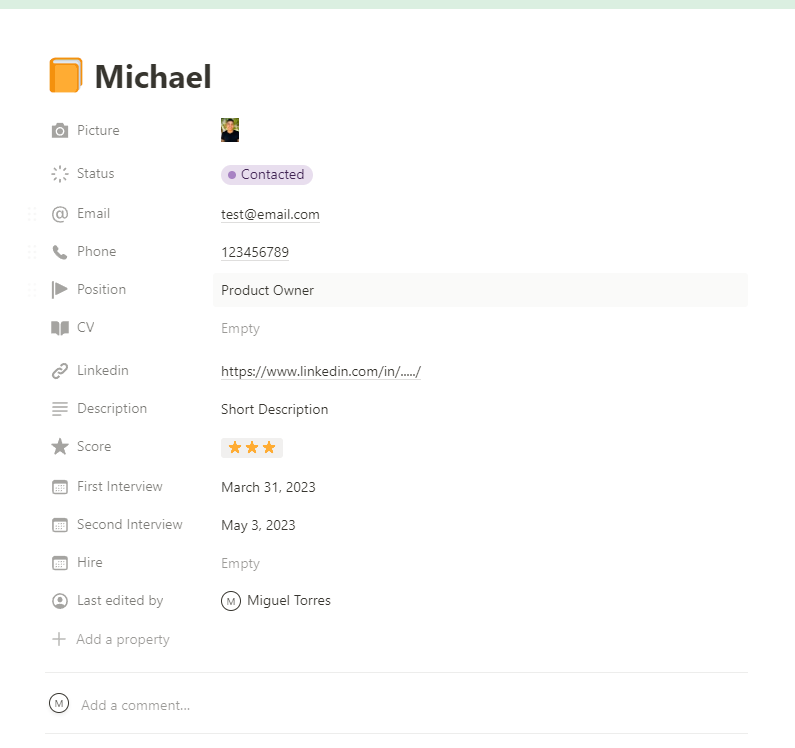Open the LinkedIn profile URL link

[320, 372]
